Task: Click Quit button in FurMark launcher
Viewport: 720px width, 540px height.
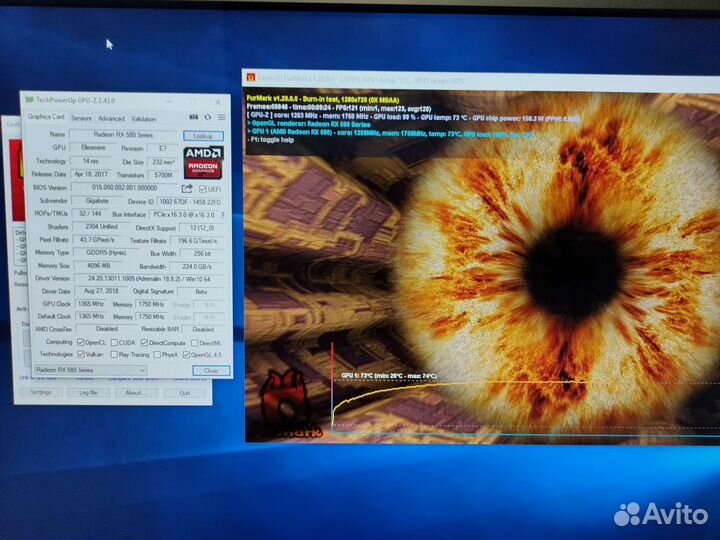Action: [185, 393]
